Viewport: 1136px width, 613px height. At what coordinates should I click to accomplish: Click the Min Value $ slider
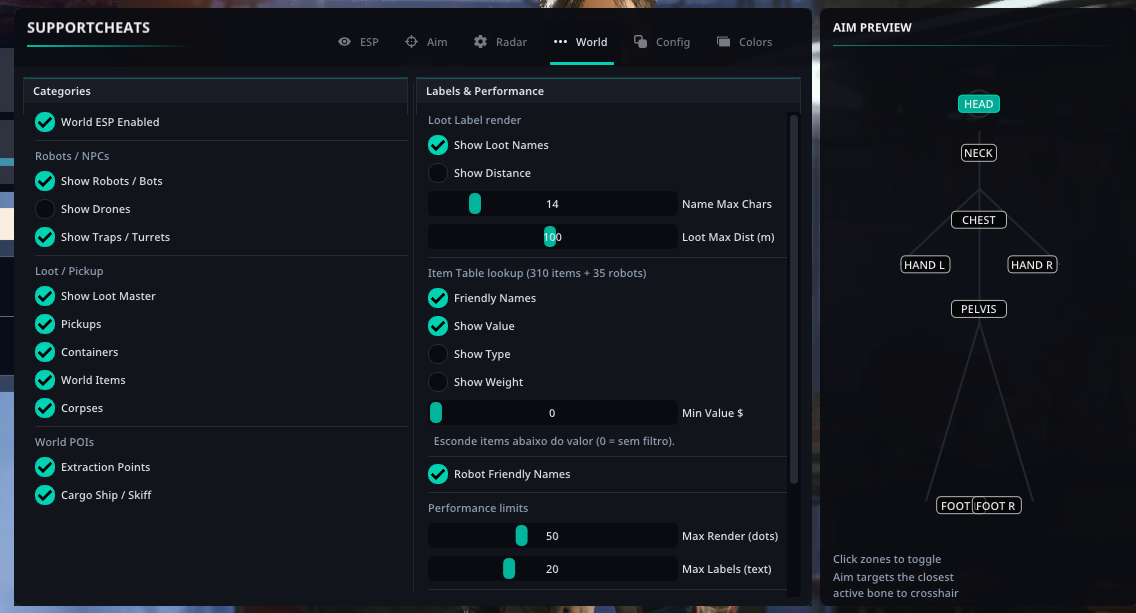pyautogui.click(x=553, y=413)
